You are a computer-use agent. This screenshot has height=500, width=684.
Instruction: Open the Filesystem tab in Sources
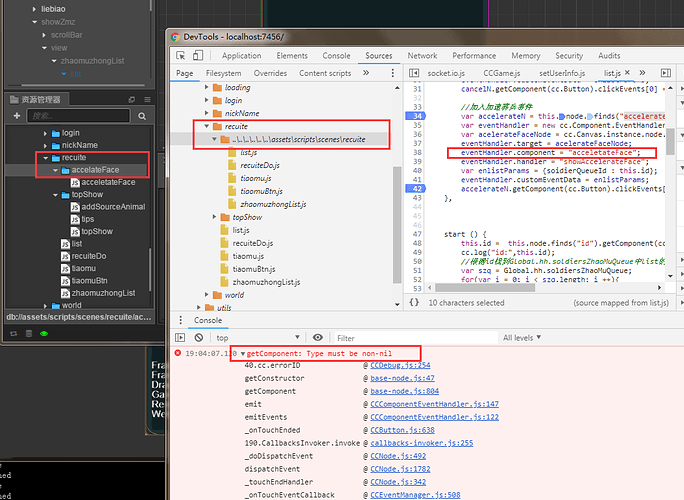point(223,73)
